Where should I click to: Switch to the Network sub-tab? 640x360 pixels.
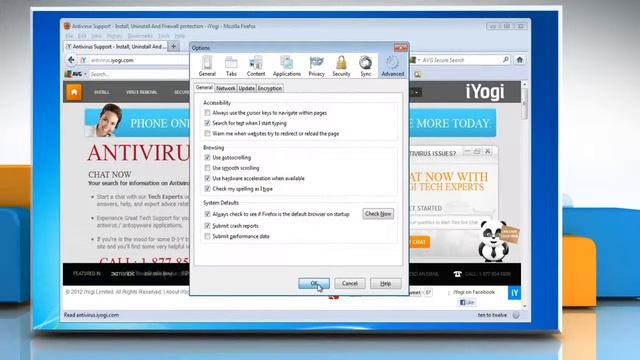225,88
